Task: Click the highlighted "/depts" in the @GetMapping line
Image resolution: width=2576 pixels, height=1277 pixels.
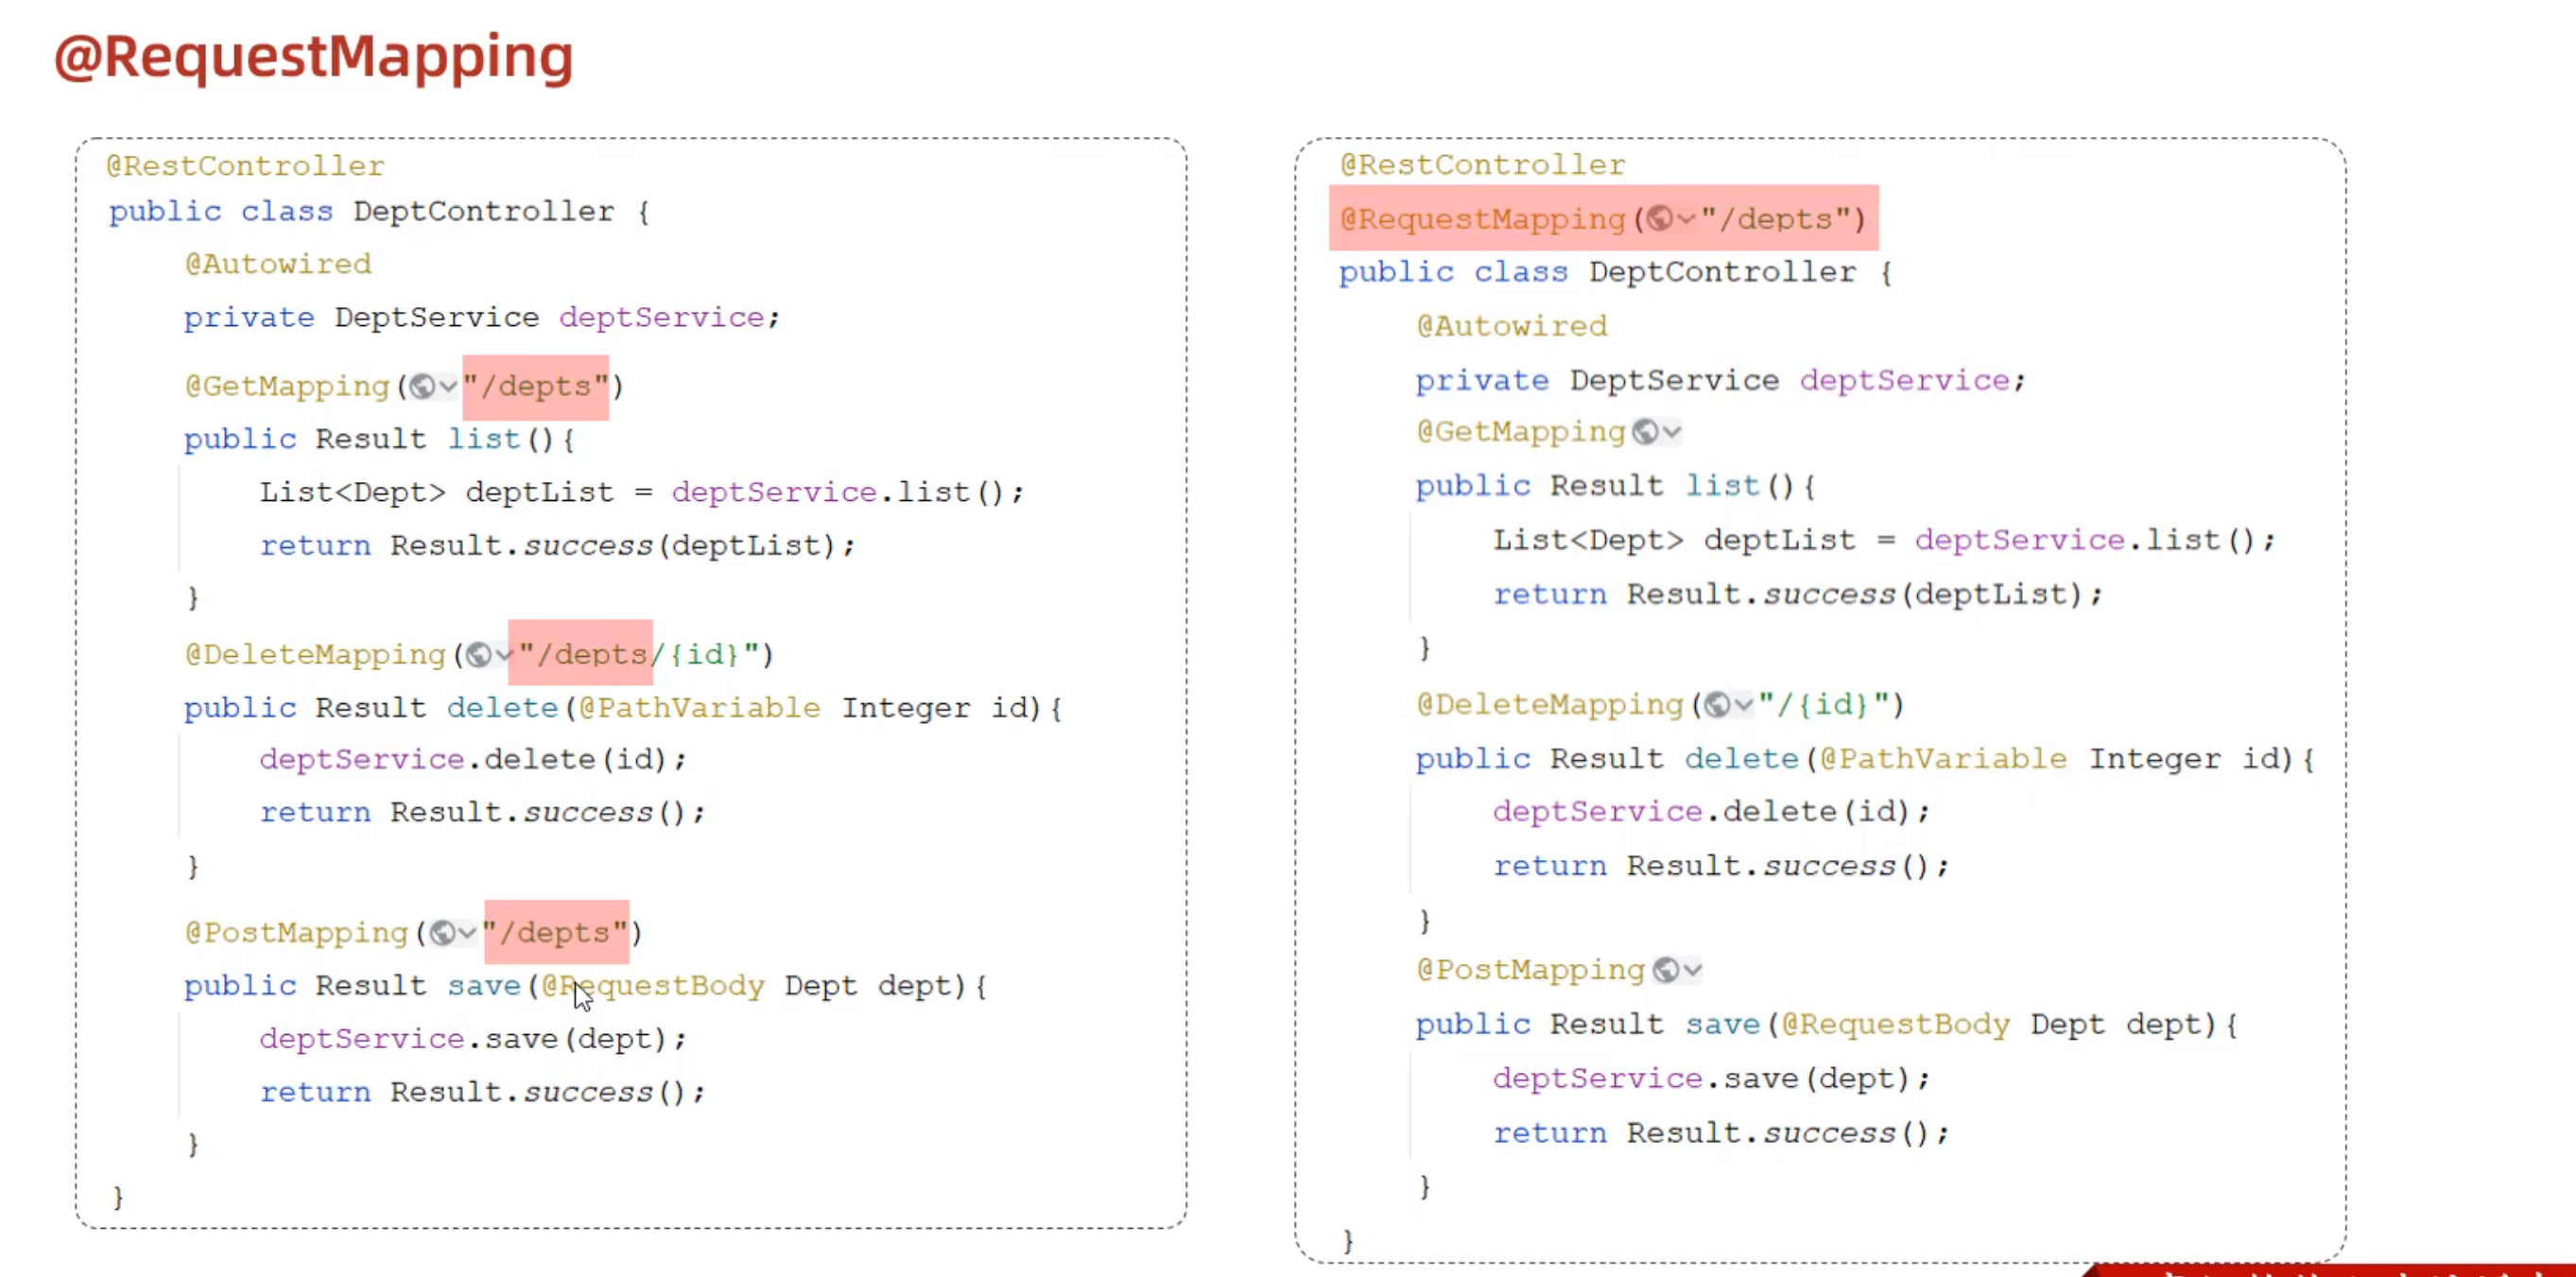Action: coord(536,387)
